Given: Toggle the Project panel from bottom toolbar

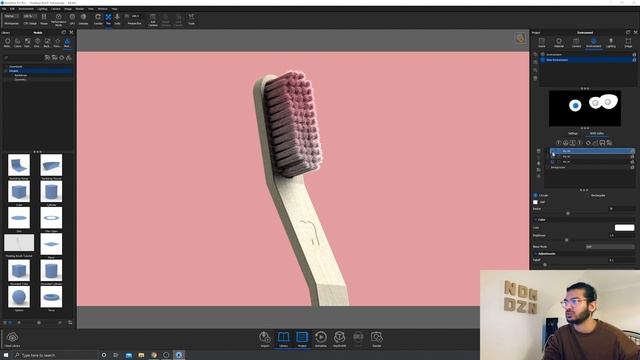Looking at the screenshot, I should point(302,339).
